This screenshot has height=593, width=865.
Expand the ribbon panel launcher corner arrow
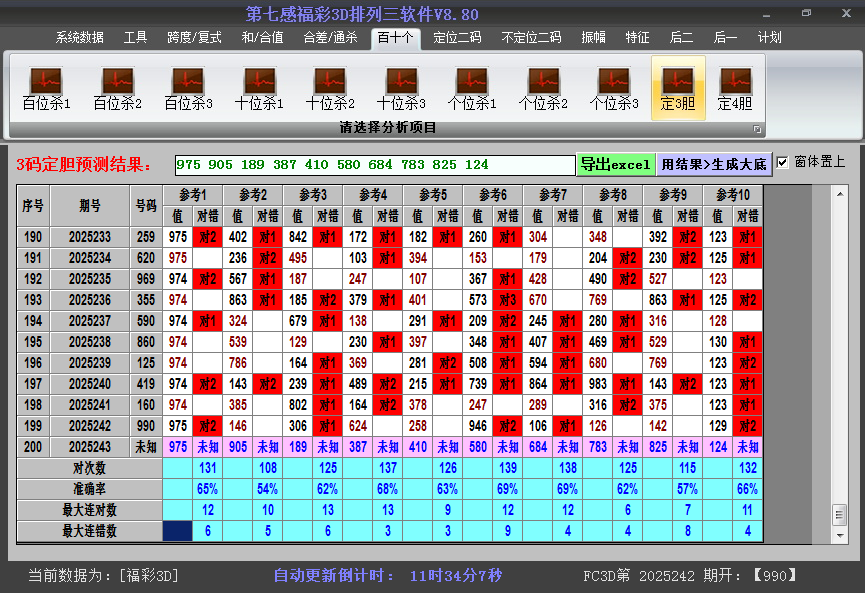[757, 129]
